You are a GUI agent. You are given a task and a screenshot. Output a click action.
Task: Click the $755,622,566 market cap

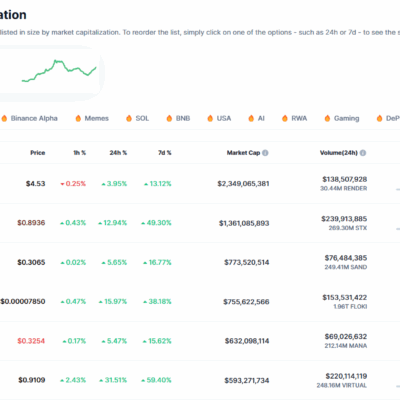pyautogui.click(x=246, y=302)
